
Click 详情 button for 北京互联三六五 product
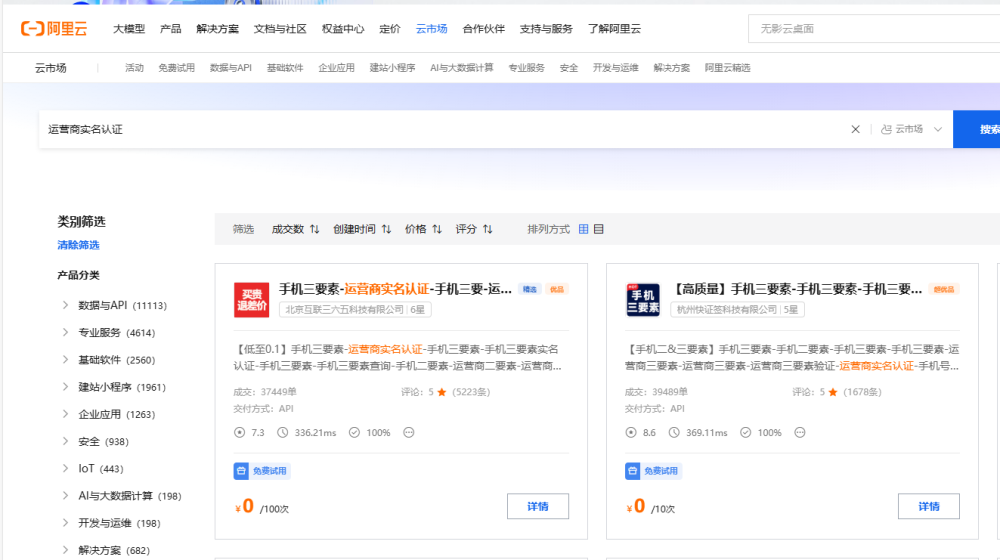[x=538, y=506]
